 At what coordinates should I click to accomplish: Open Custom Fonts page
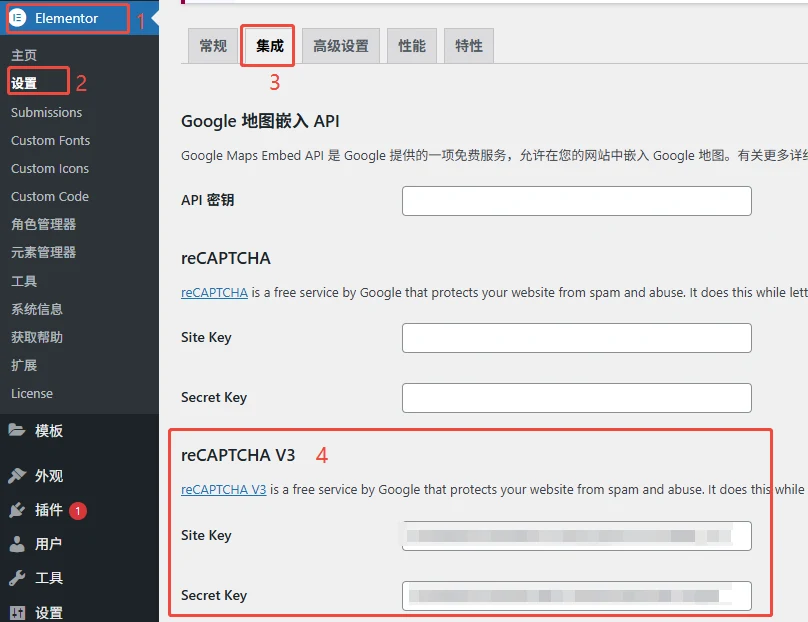point(50,140)
